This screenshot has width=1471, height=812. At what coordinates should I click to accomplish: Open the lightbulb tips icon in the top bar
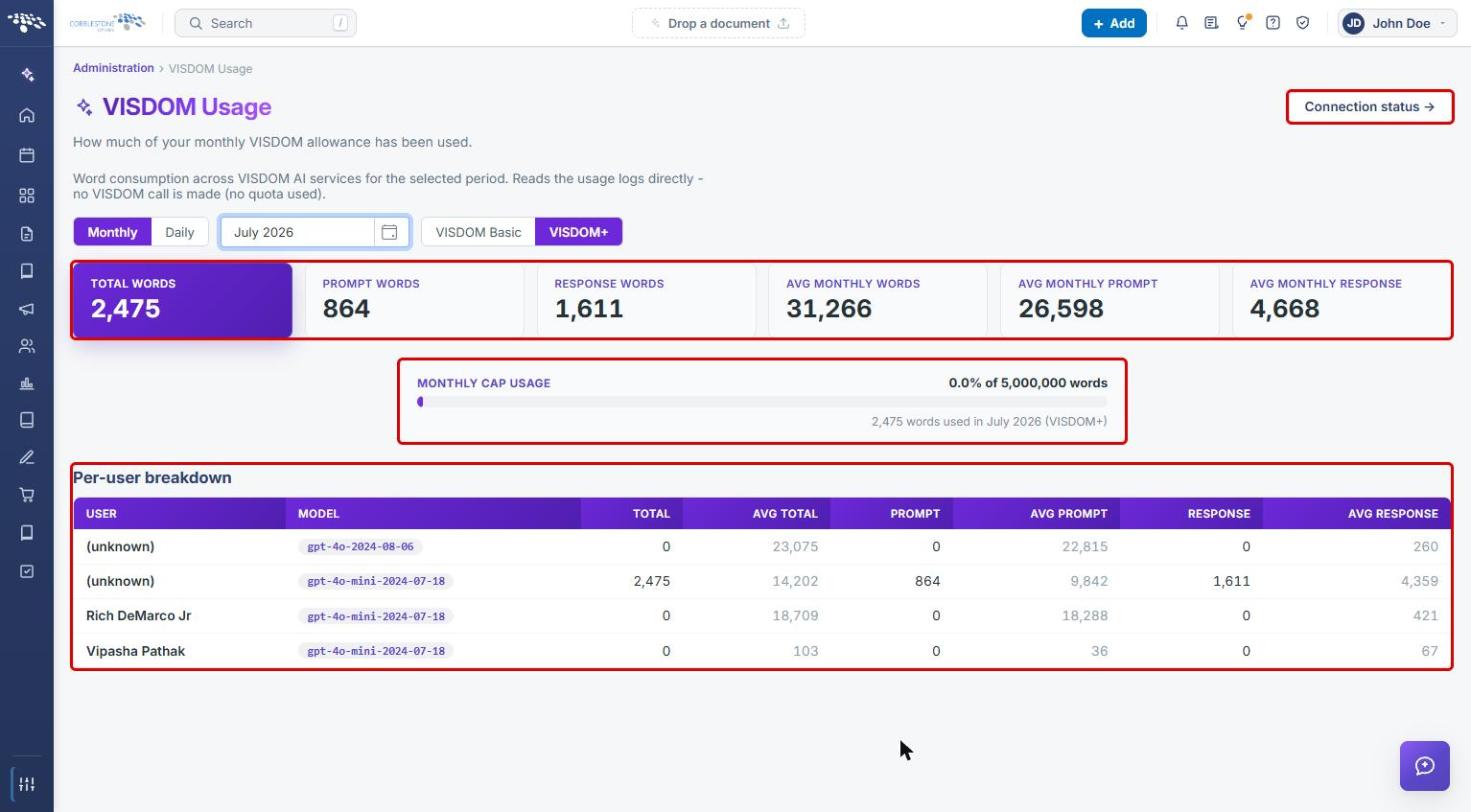[1242, 23]
